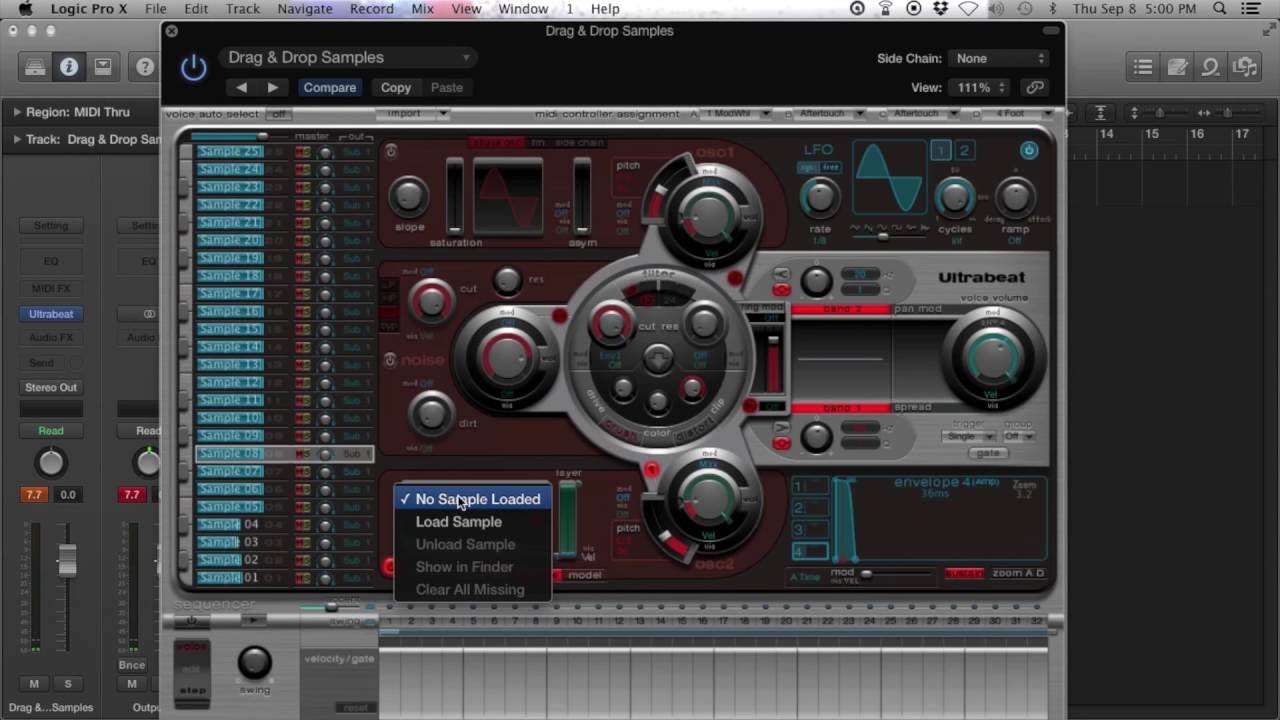
Task: Open the Loop Browser icon
Action: (1211, 67)
